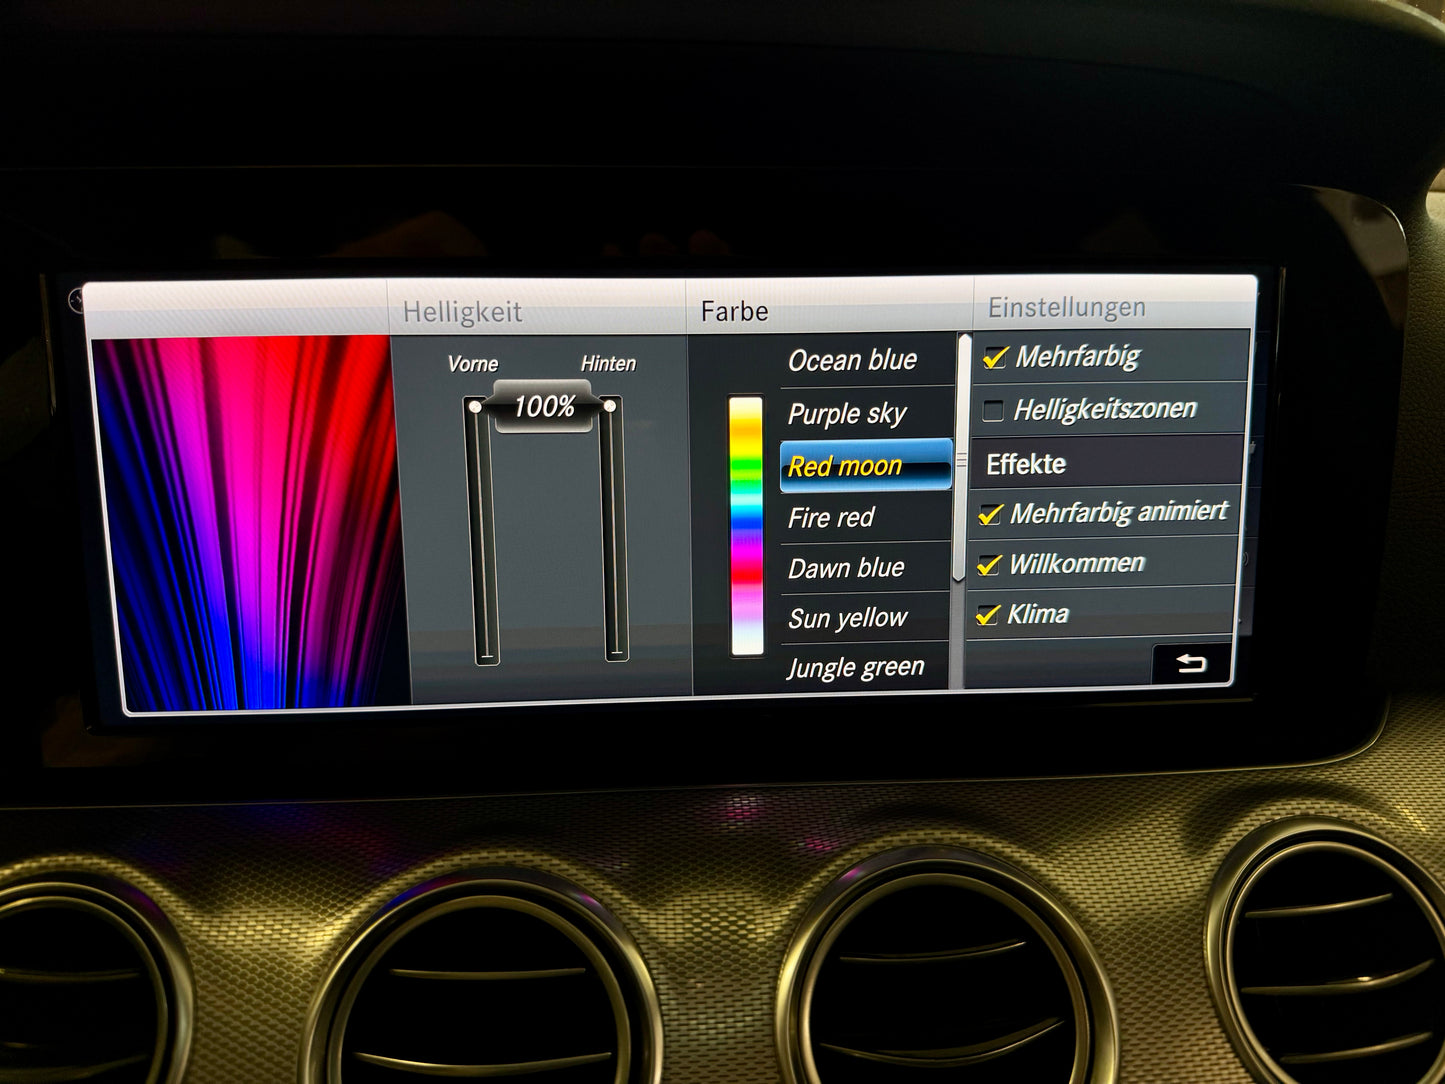Disable the Willkommen effect checkbox
The image size is (1445, 1084).
point(988,565)
